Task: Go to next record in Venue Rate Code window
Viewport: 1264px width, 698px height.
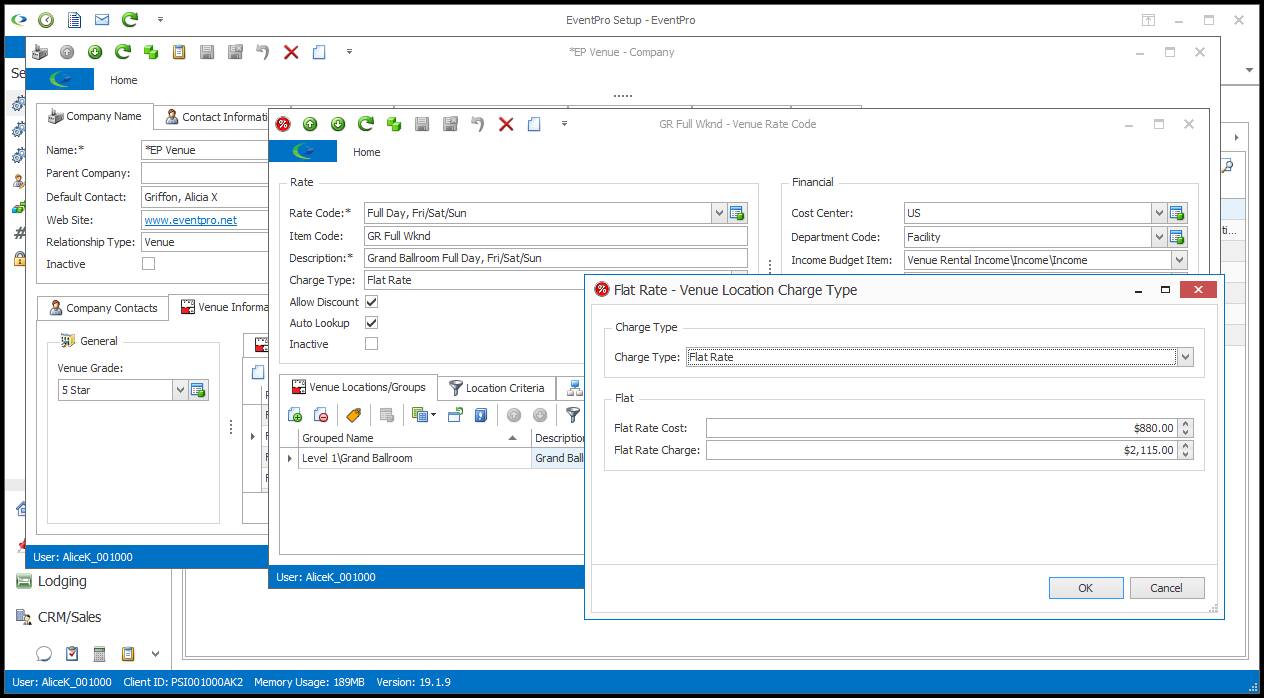Action: (x=338, y=124)
